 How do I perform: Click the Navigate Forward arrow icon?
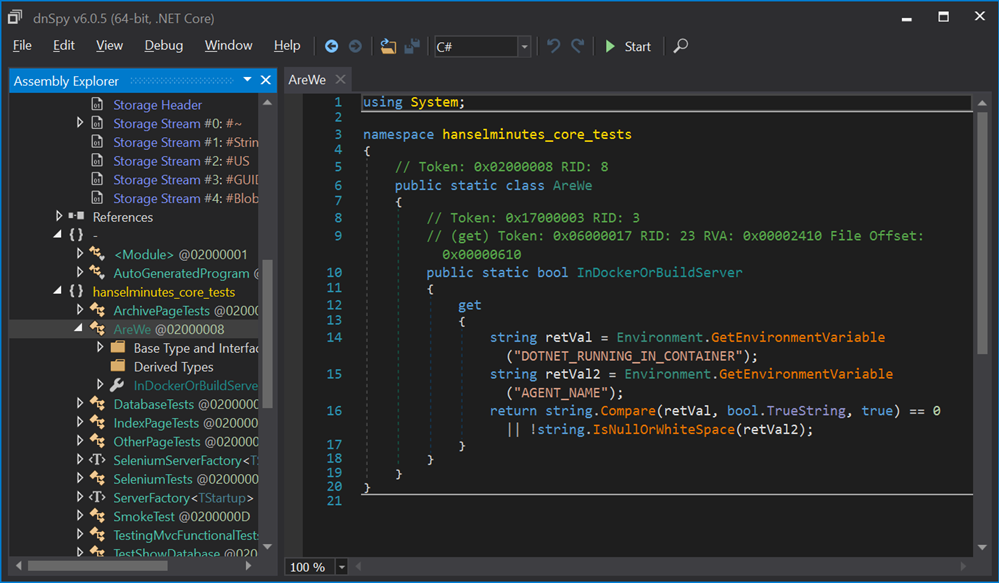(355, 46)
